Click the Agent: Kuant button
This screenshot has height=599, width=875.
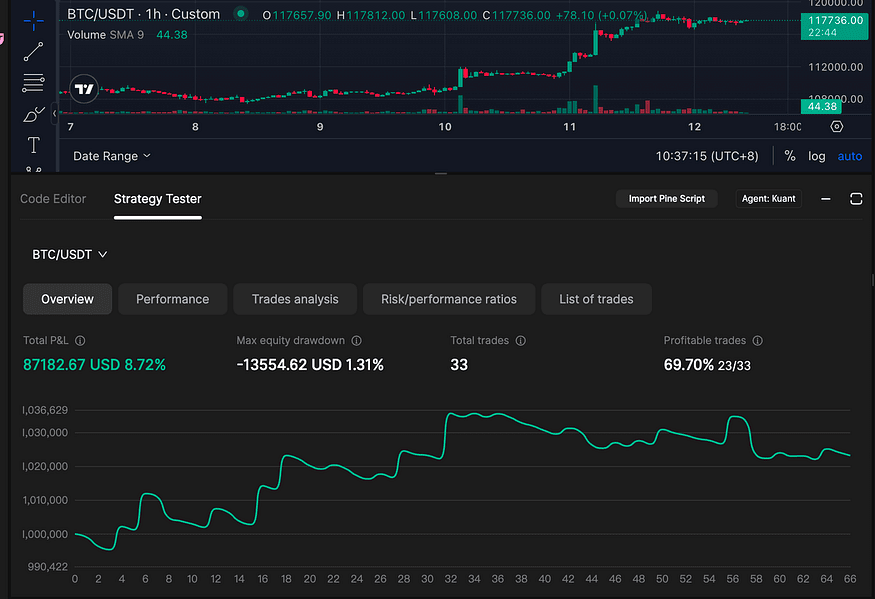click(x=768, y=199)
